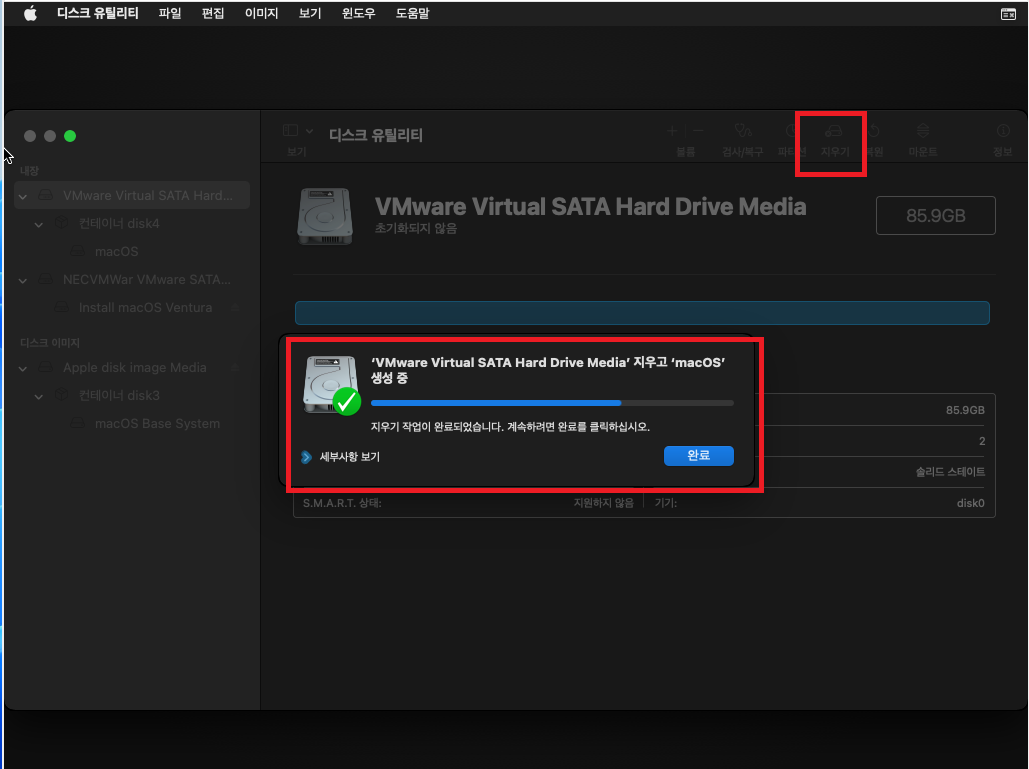This screenshot has width=1029, height=769.
Task: Select the macOS volume in sidebar
Action: [117, 251]
